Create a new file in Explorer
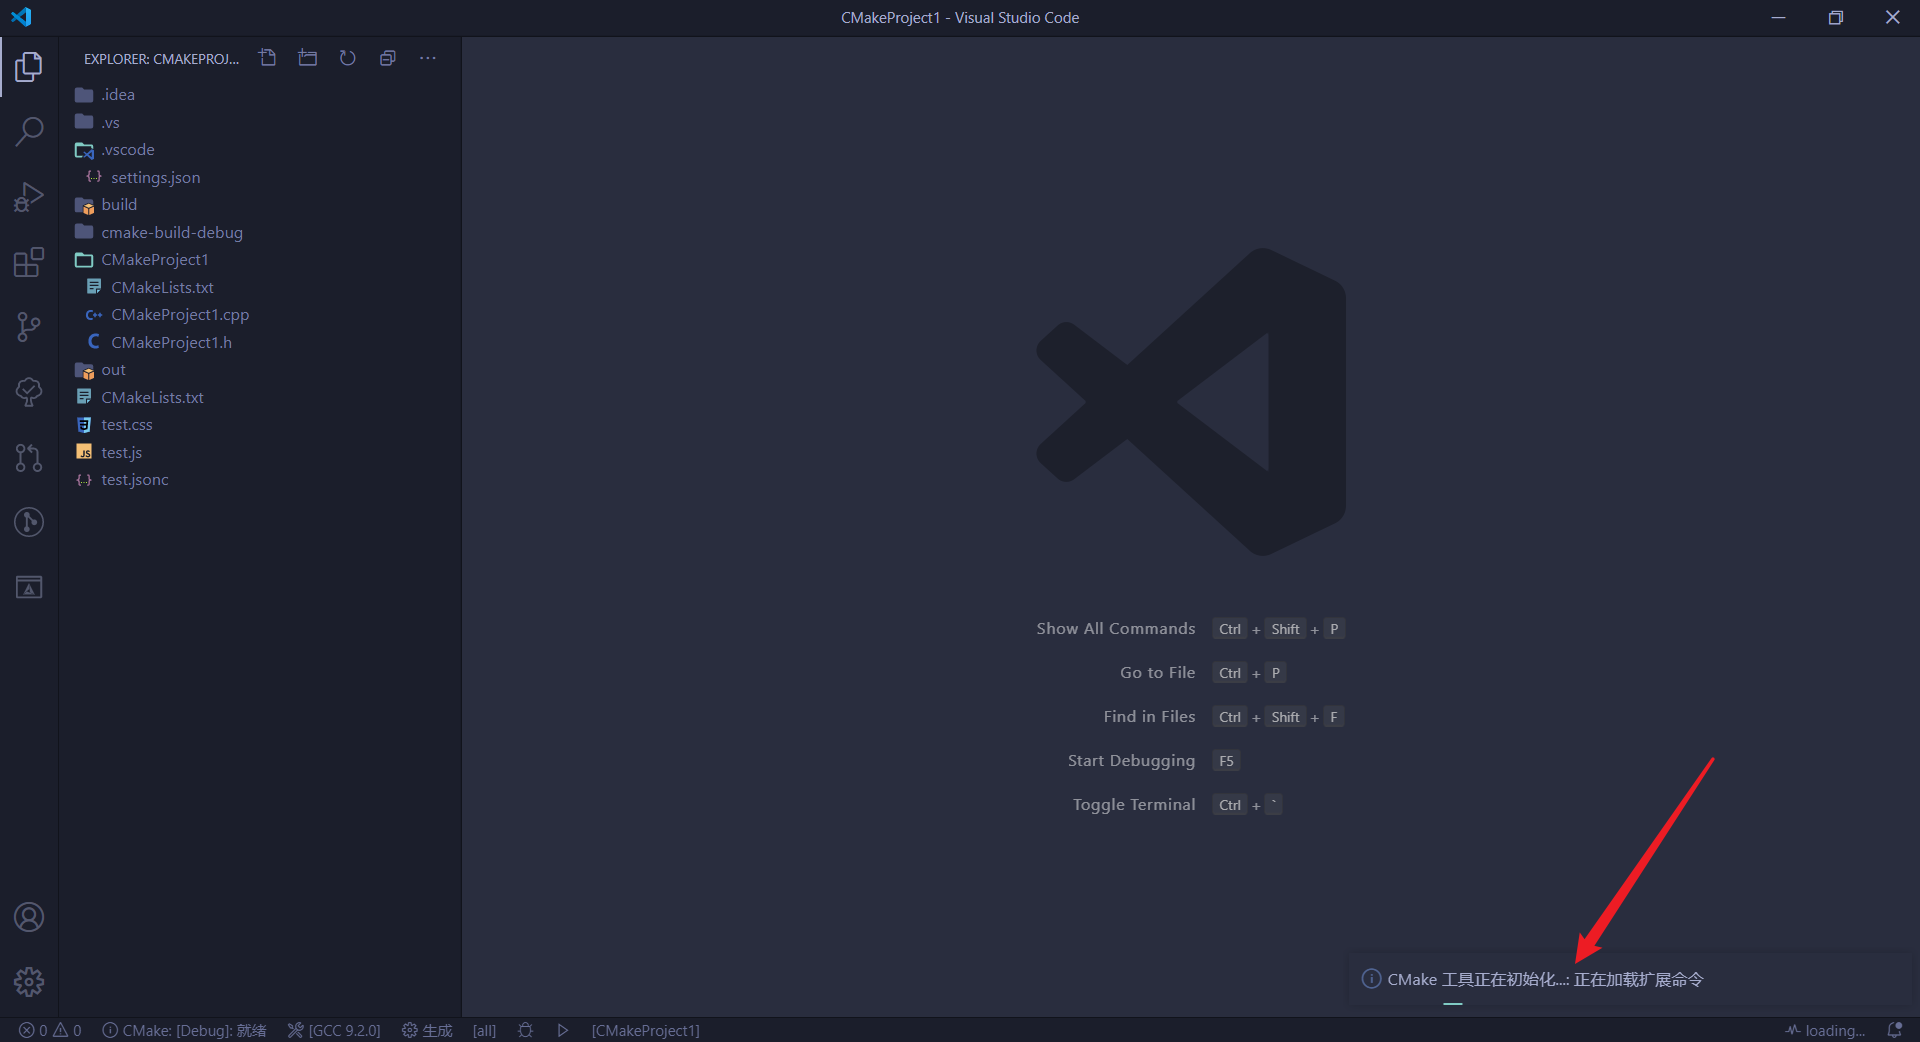 coord(268,58)
